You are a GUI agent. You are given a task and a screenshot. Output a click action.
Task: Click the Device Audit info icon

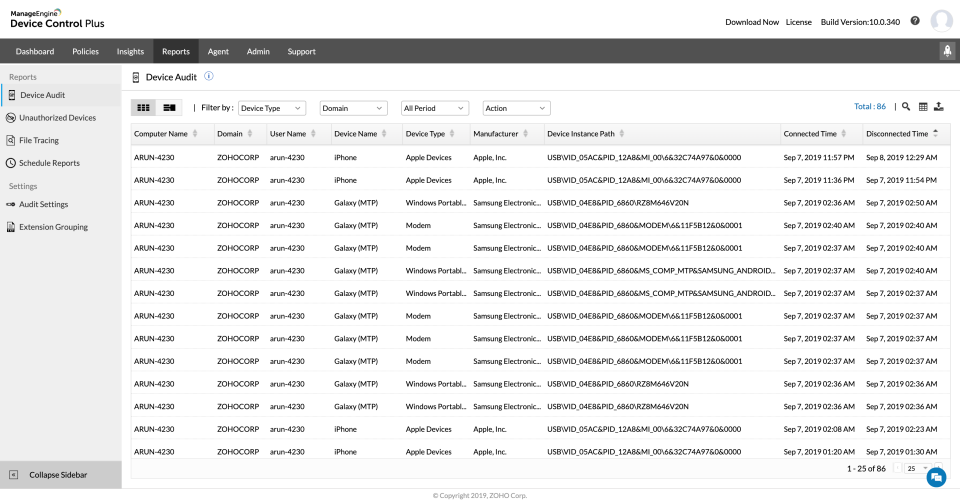tap(209, 76)
